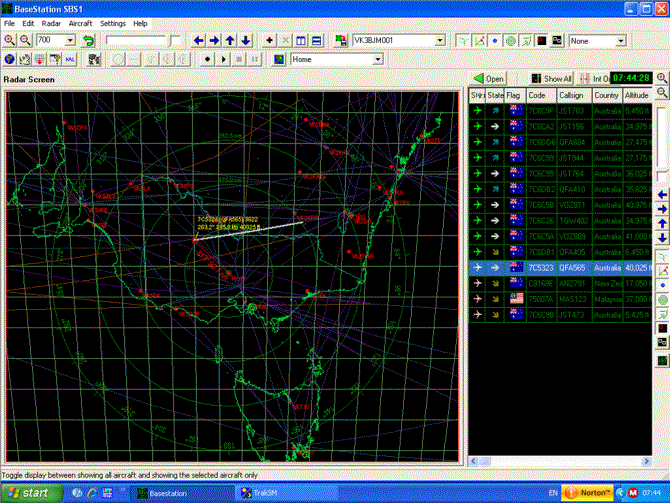Select the VOZ811 aircraft row
The image size is (670, 503).
[560, 205]
